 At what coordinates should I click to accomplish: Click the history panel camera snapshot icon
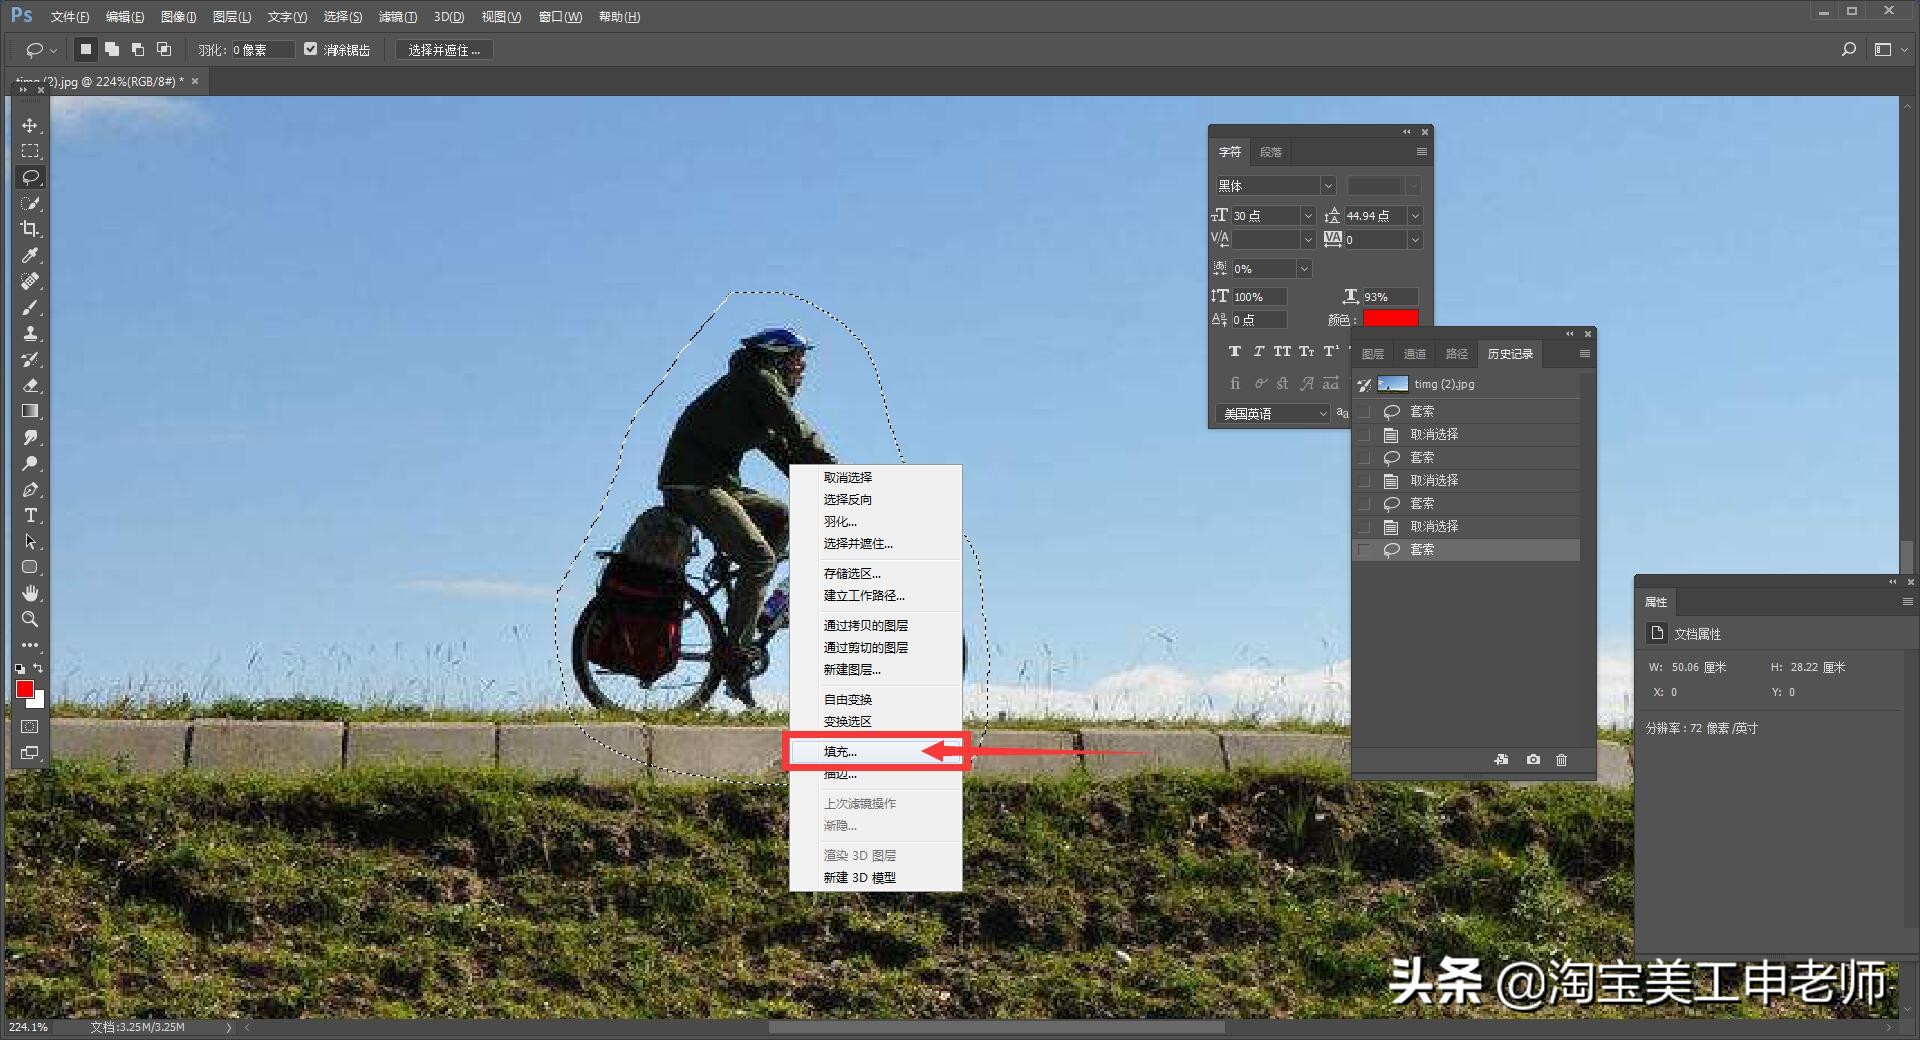click(1533, 760)
